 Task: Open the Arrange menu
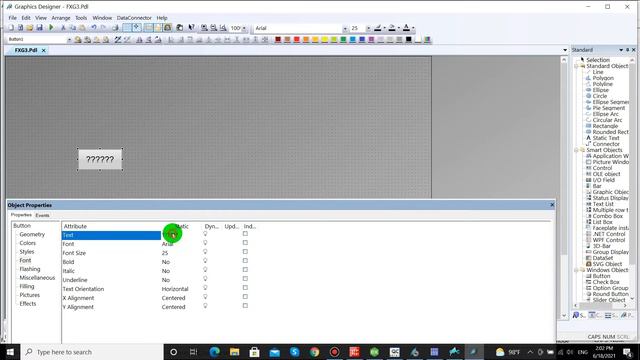point(61,18)
